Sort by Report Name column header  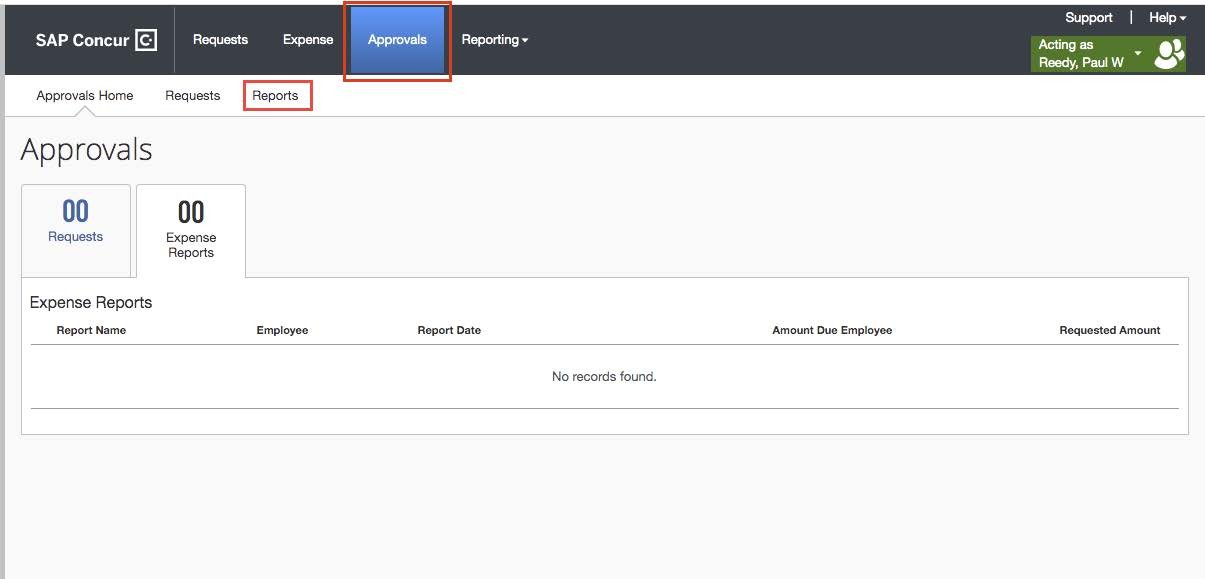coord(91,330)
